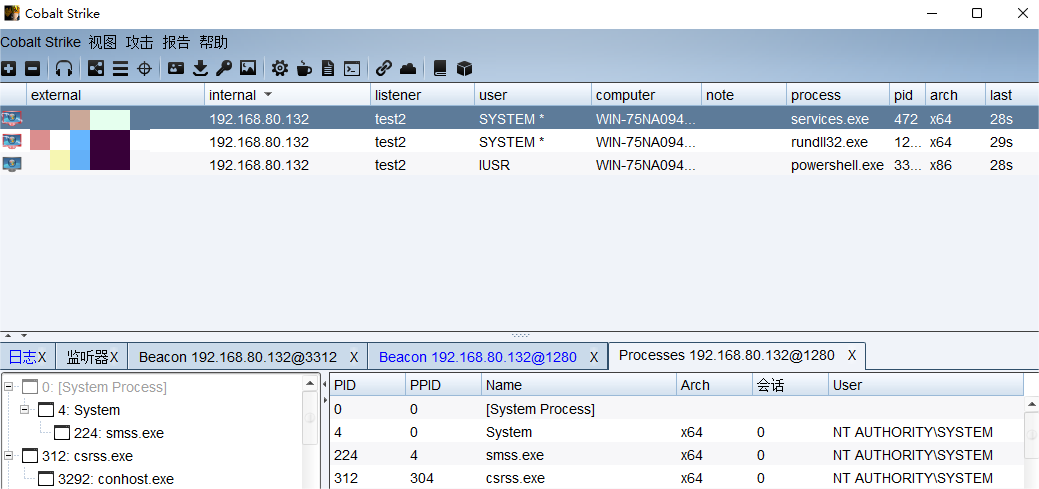Click beacon icon of powershell.exe session row
Screen dimensions: 1039x489
(12, 164)
